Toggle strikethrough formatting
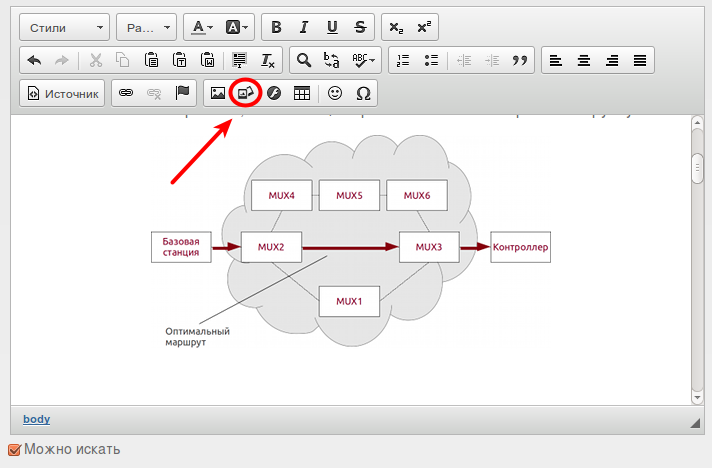 coord(360,27)
